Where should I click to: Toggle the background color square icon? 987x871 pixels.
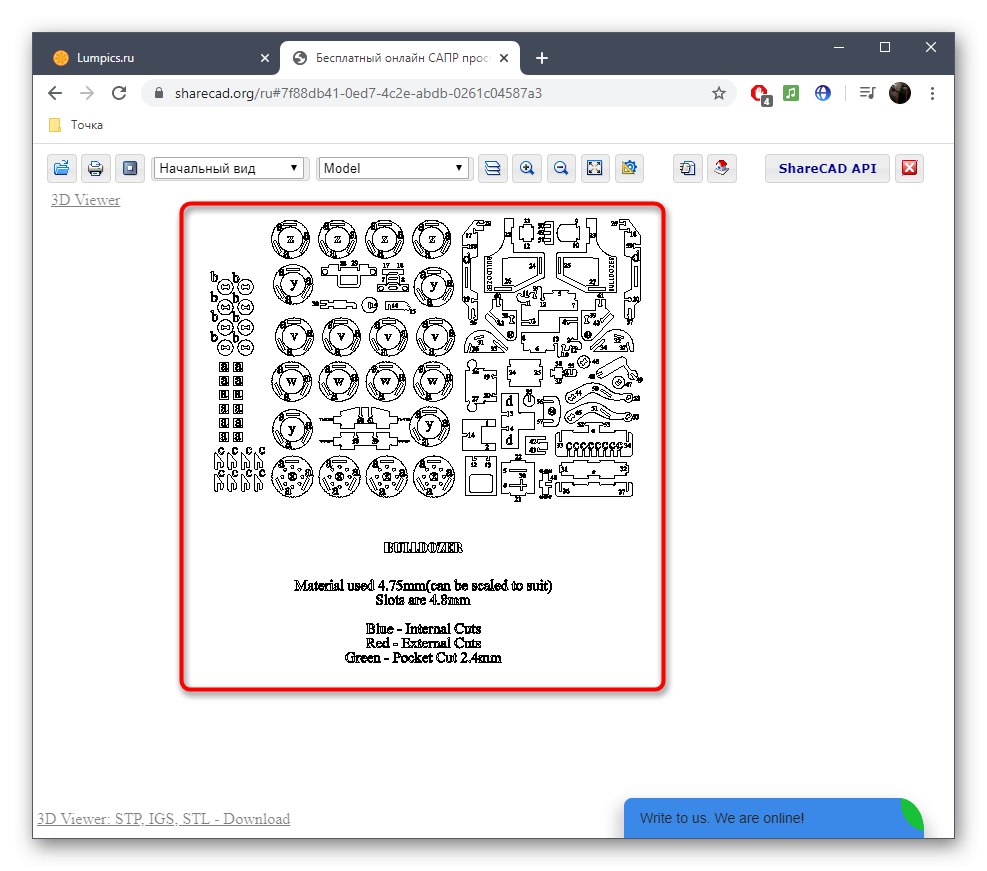coord(130,168)
